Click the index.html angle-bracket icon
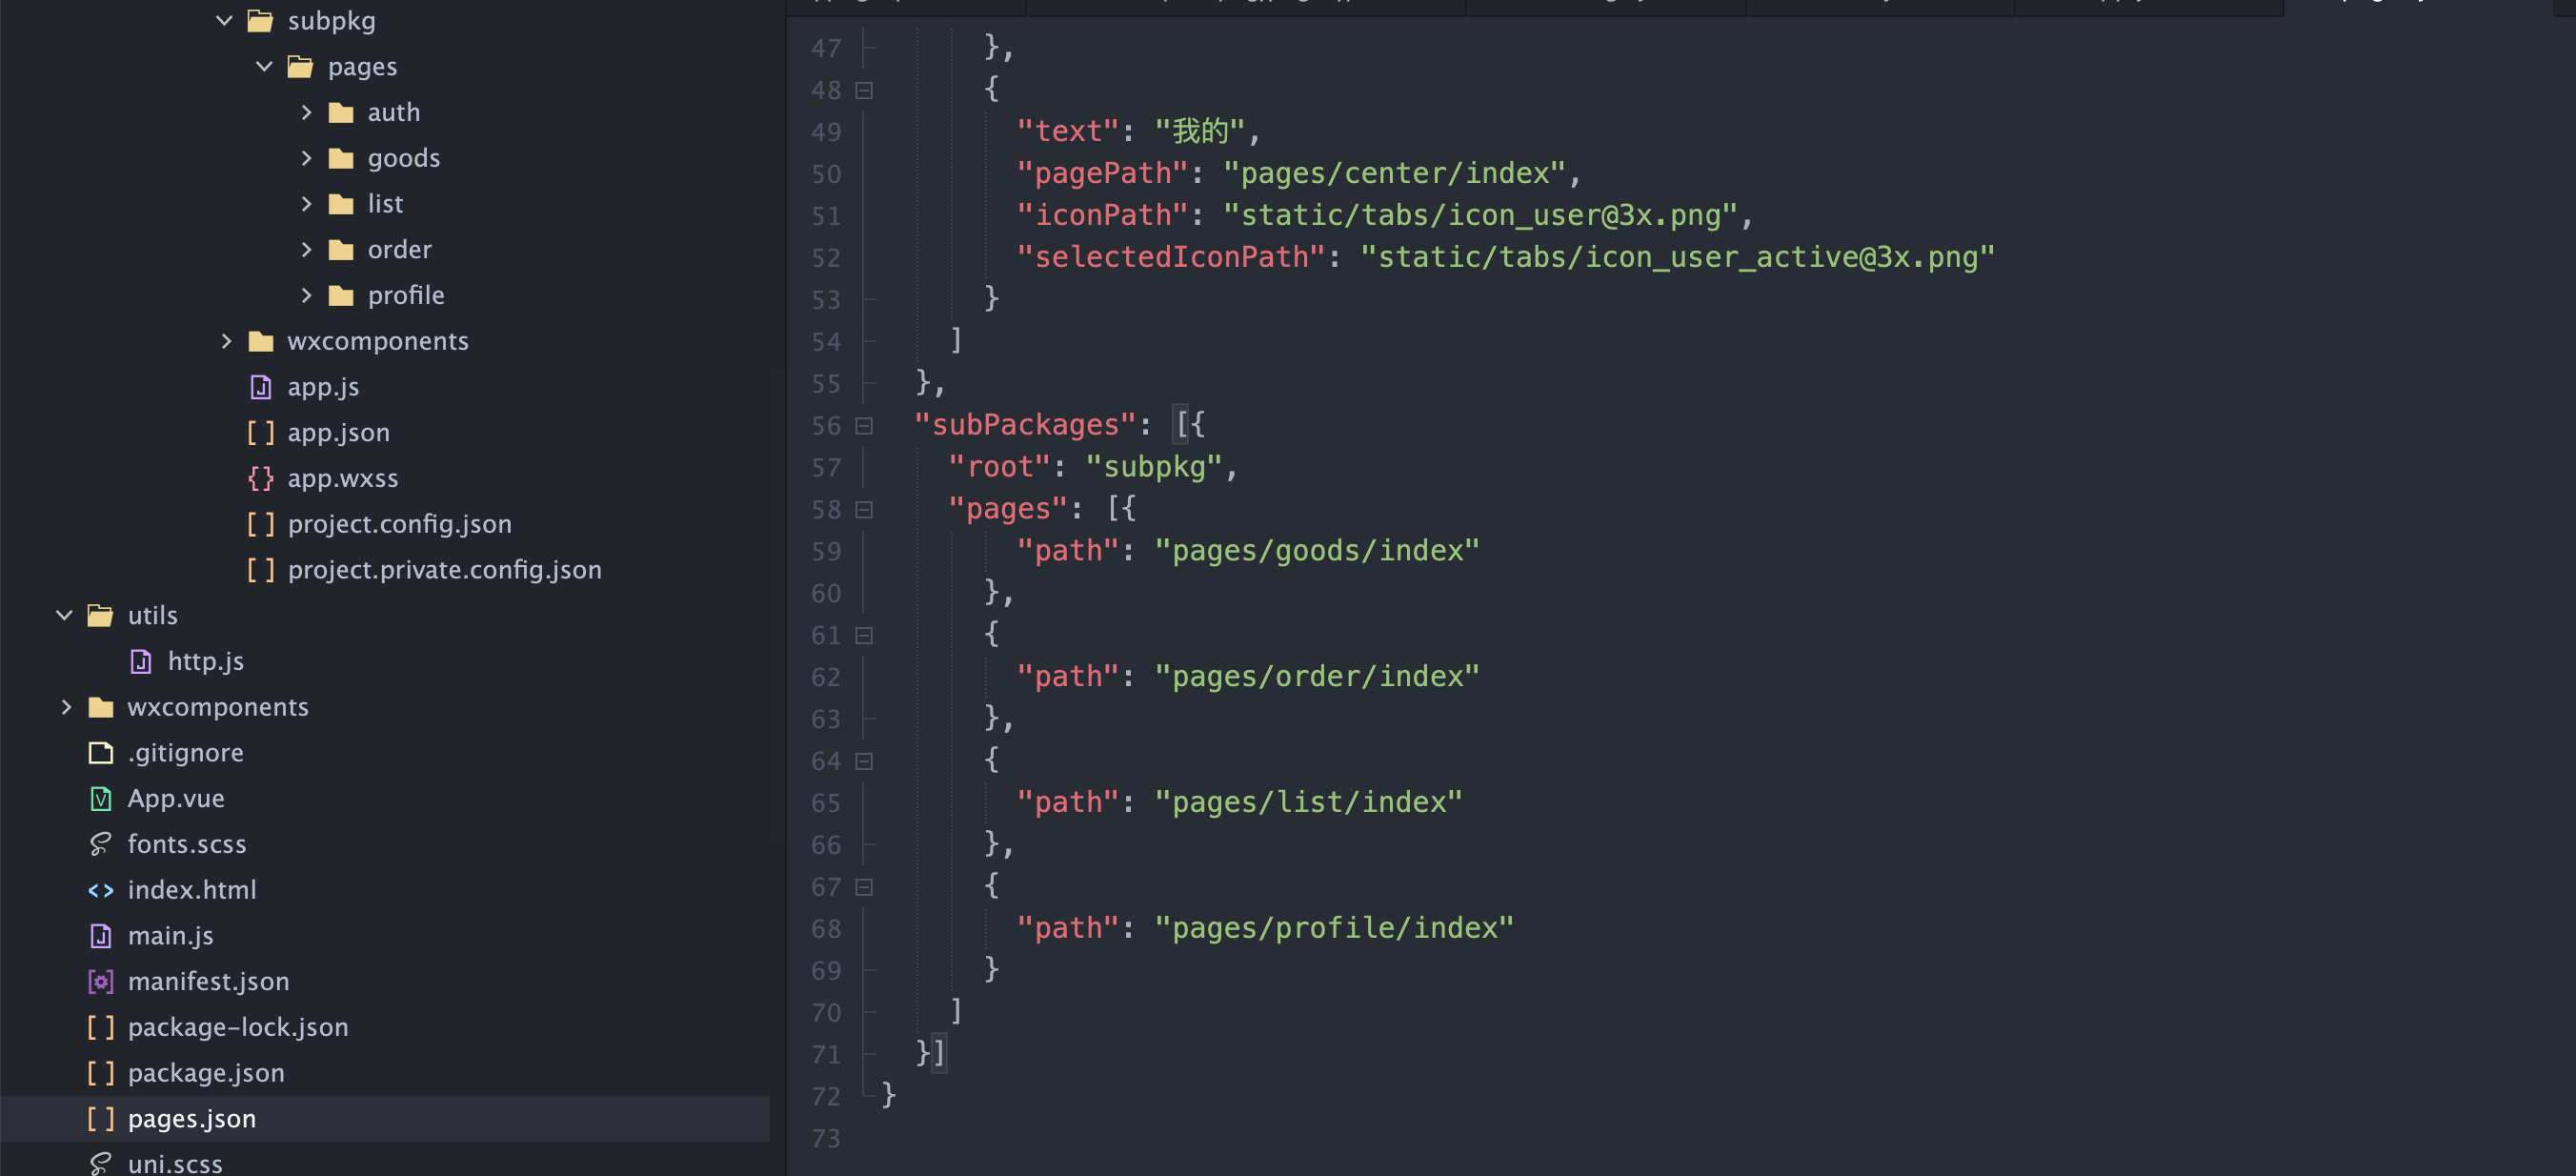Screen dimensions: 2576x1176 101,890
